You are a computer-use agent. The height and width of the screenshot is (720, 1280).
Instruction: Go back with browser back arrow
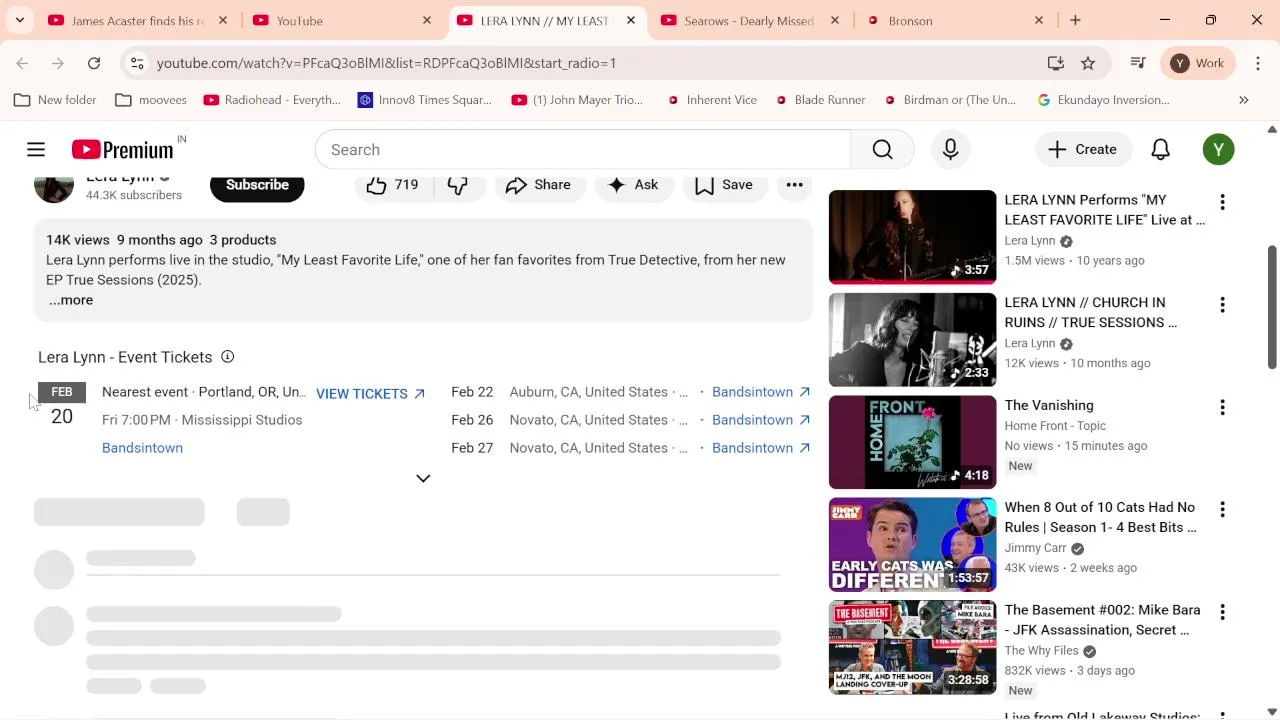click(22, 63)
